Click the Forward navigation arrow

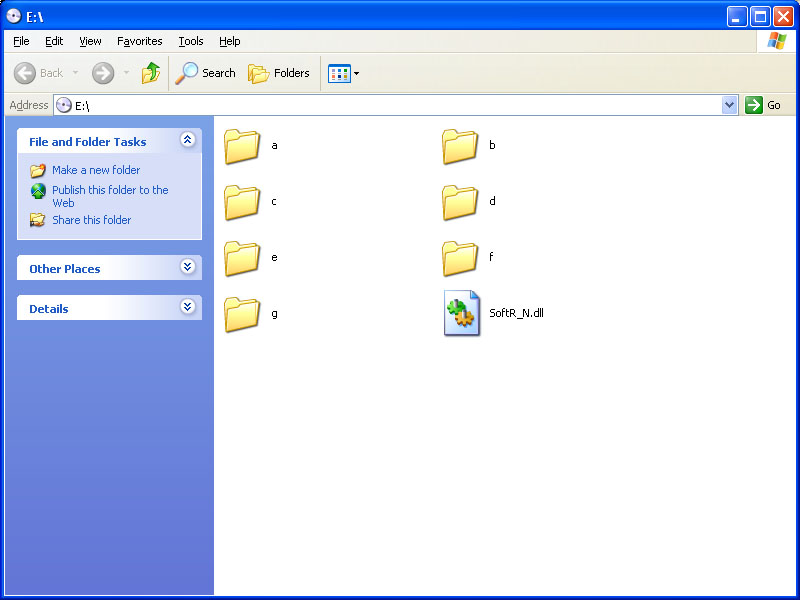coord(103,73)
